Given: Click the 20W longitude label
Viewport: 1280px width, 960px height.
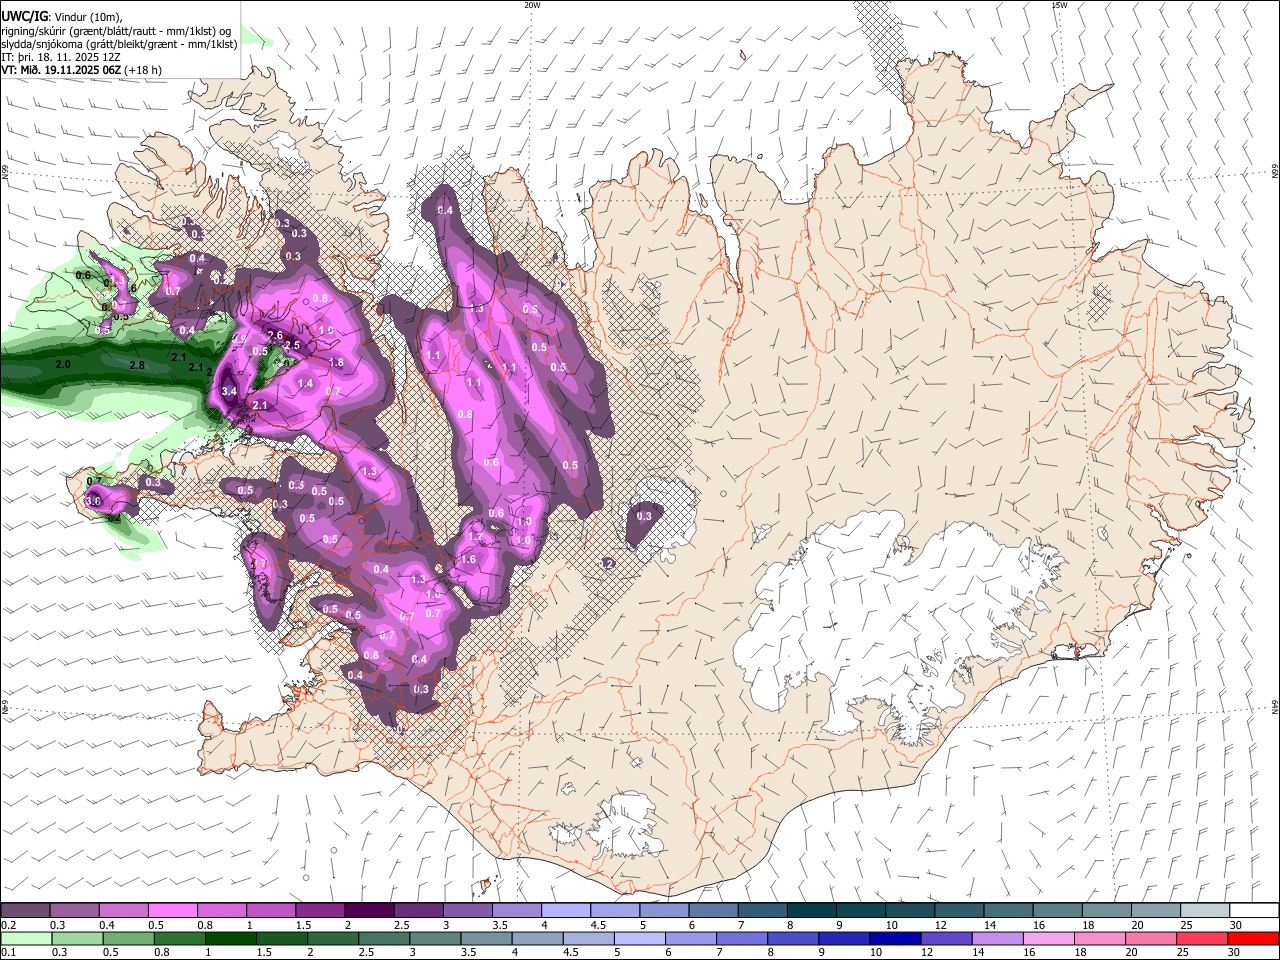Looking at the screenshot, I should pos(532,5).
